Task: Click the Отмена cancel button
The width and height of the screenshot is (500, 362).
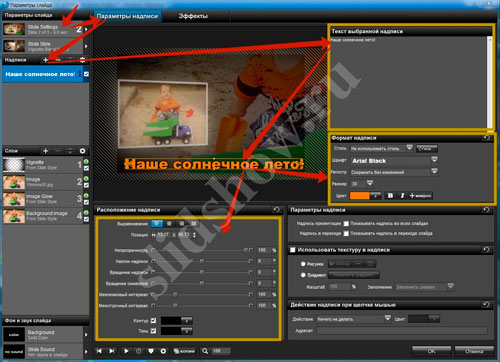Action: 474,351
